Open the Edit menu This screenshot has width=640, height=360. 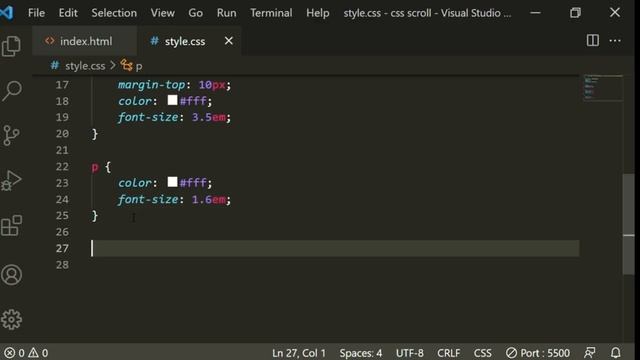(x=68, y=13)
